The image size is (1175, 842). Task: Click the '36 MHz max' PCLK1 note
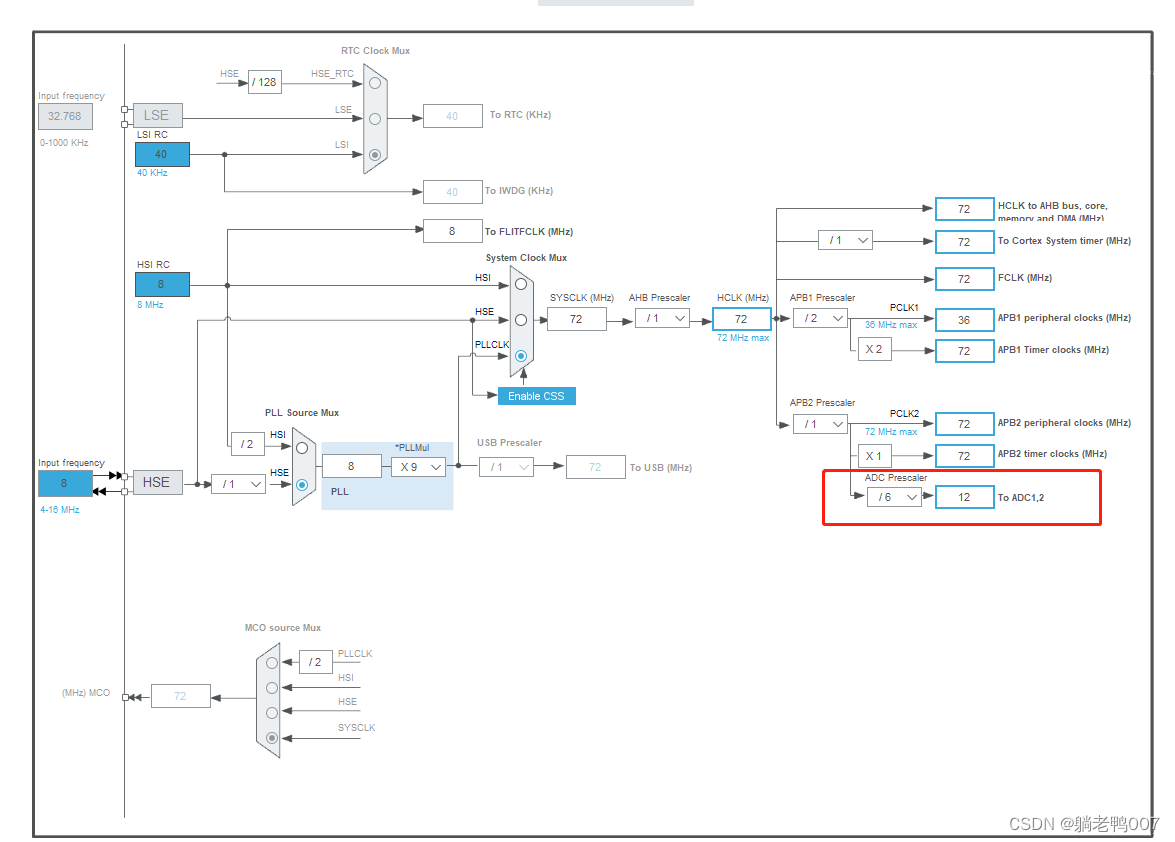pyautogui.click(x=891, y=325)
